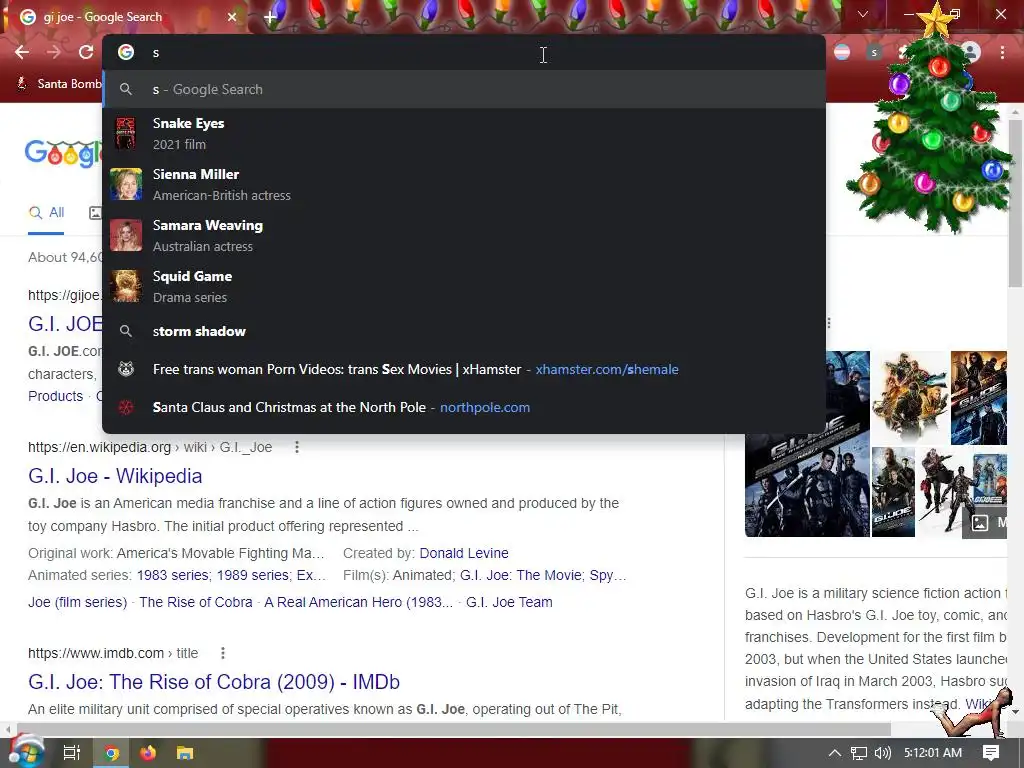This screenshot has width=1024, height=768.
Task: Open more options for the Wikipedia result
Action: 297,447
